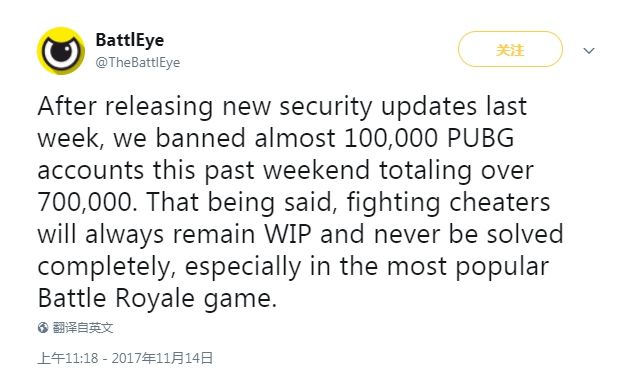The width and height of the screenshot is (624, 376).
Task: Click the WIP abbreviation in the tweet
Action: (288, 234)
